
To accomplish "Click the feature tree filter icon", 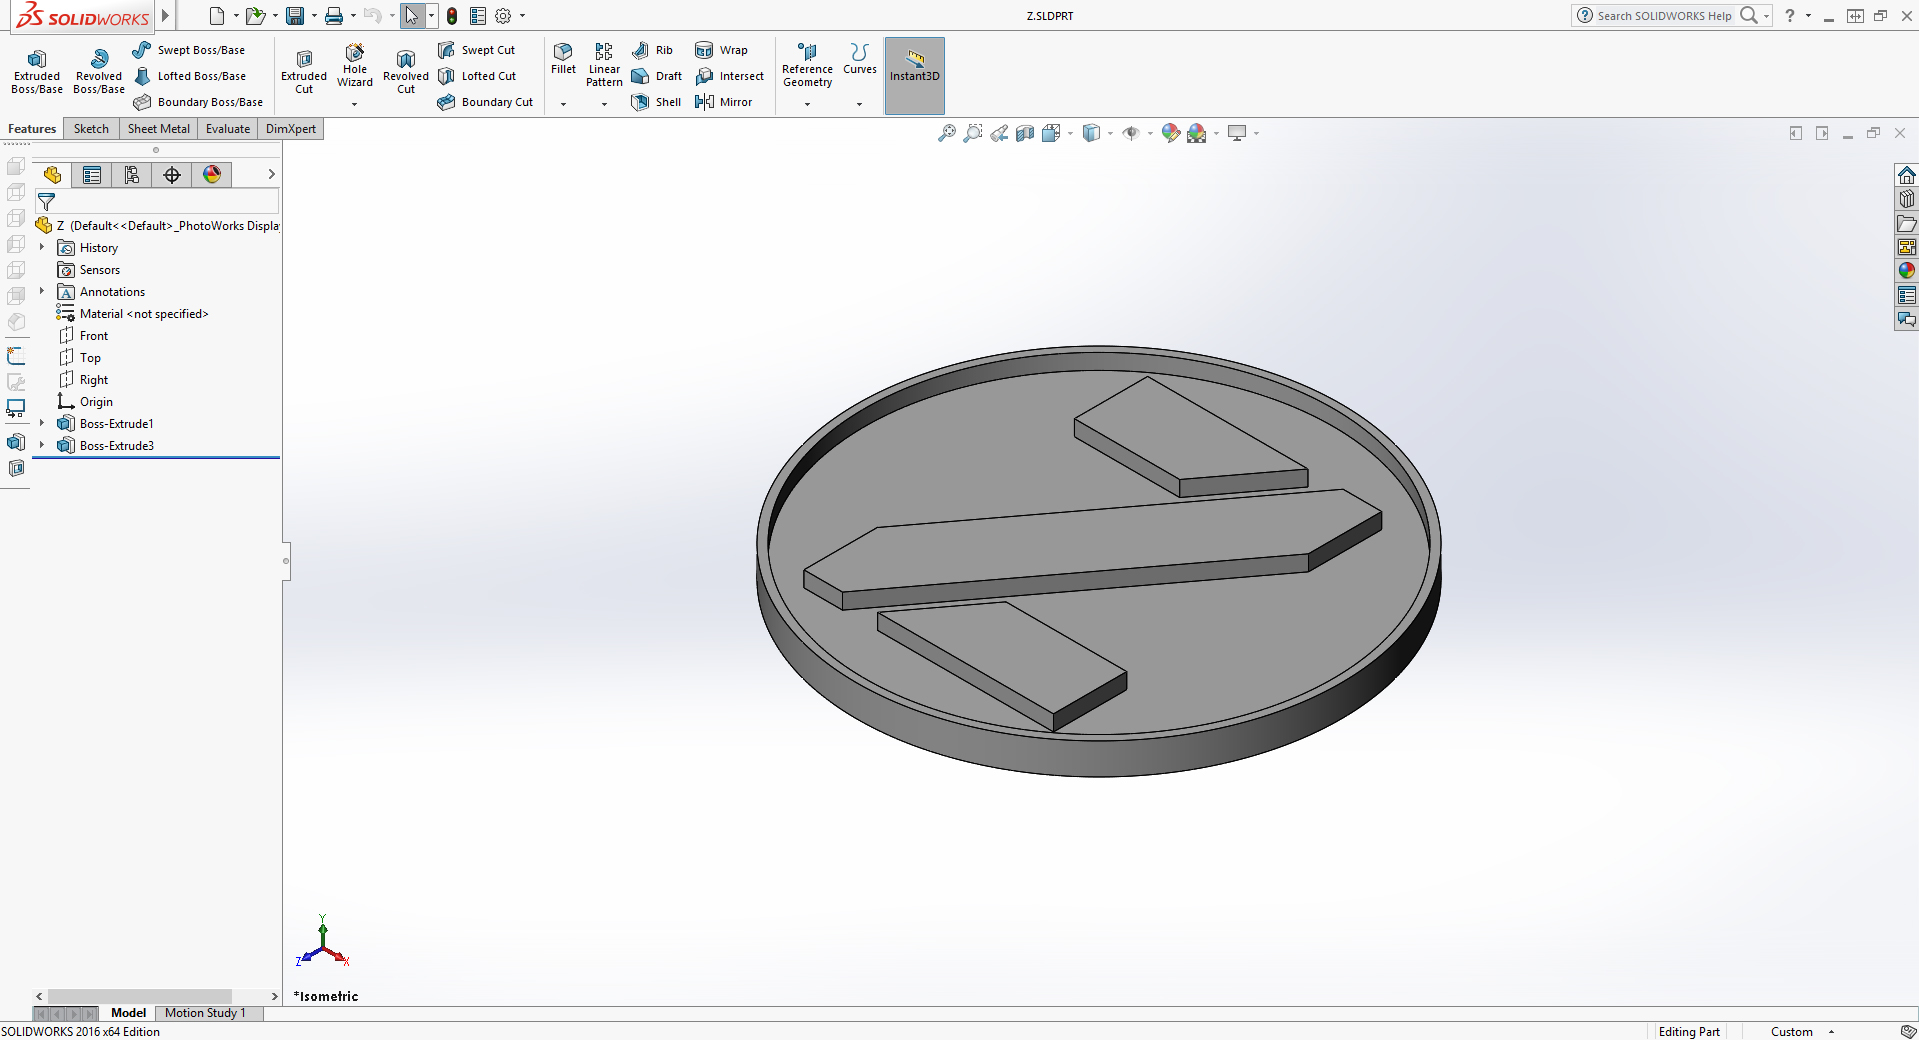I will [46, 202].
